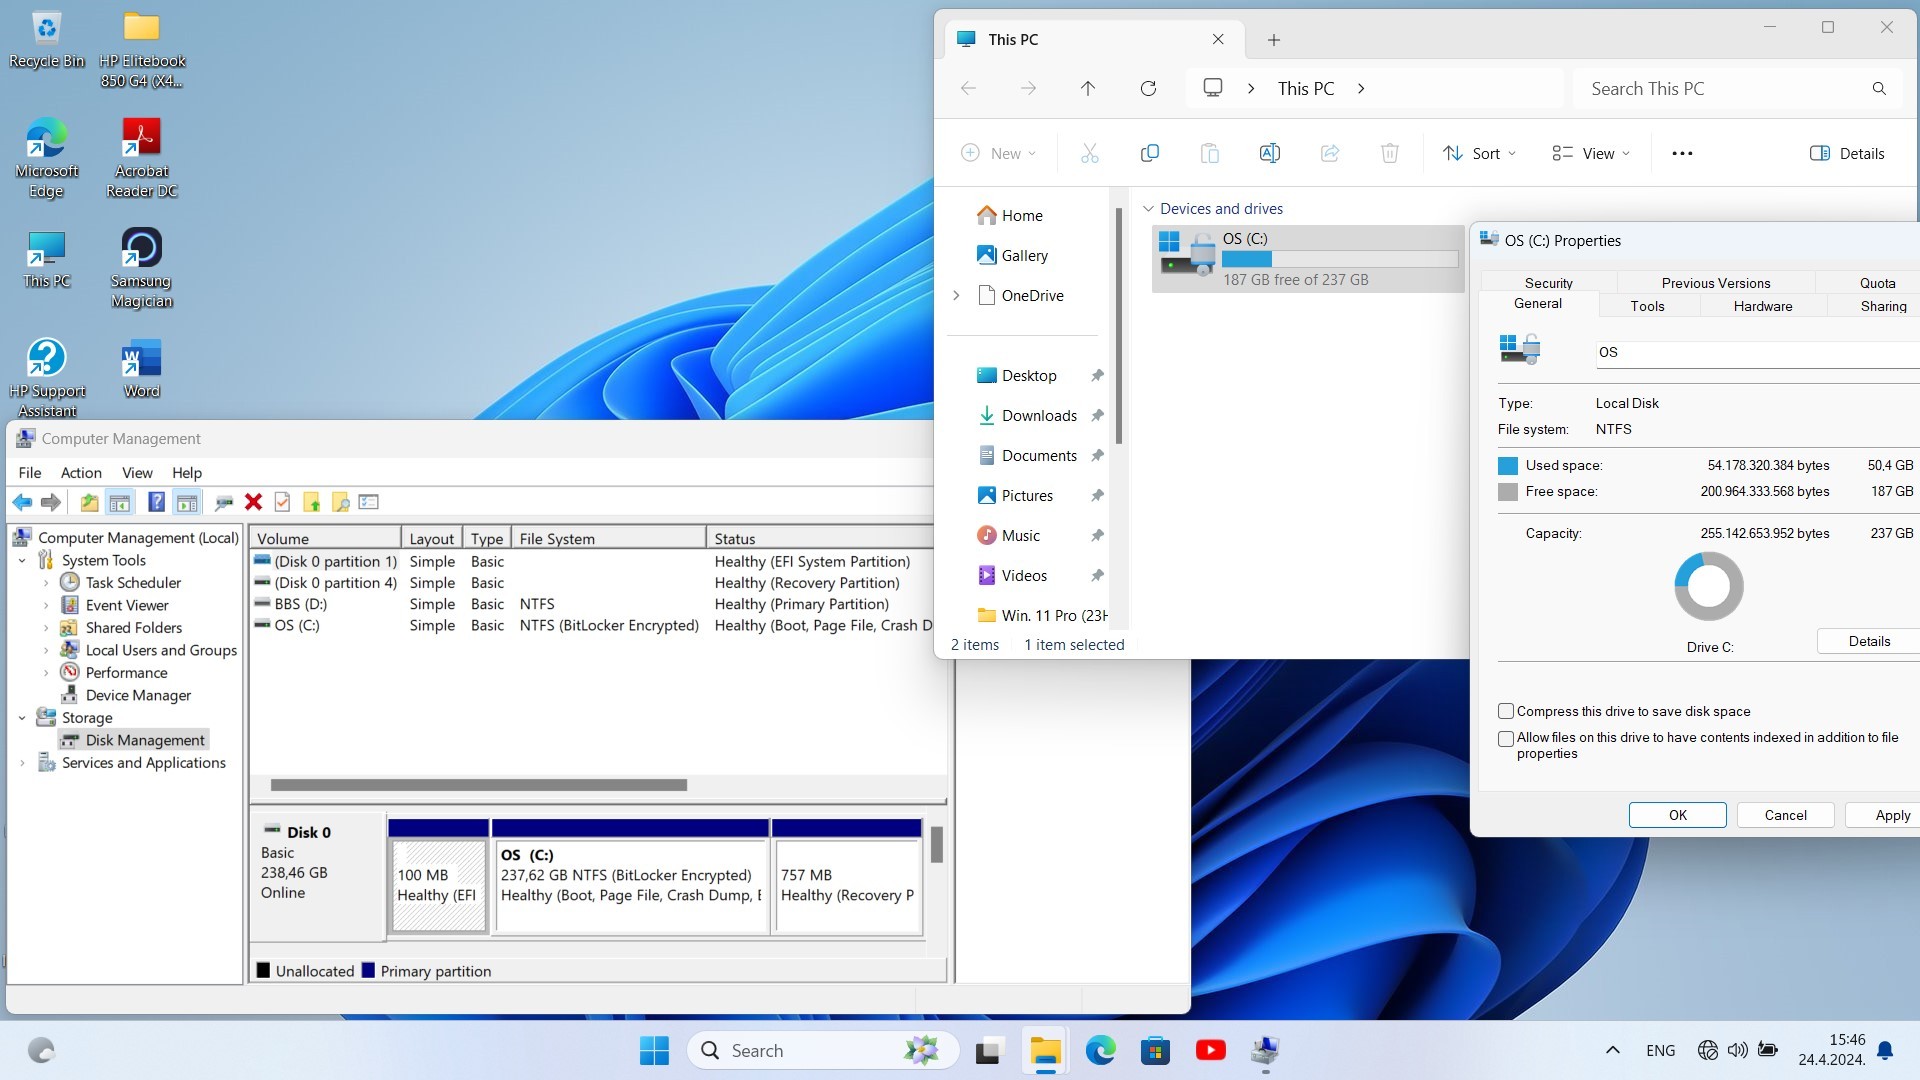The width and height of the screenshot is (1920, 1080).
Task: Click Computer Management icon on taskbar
Action: [1265, 1050]
